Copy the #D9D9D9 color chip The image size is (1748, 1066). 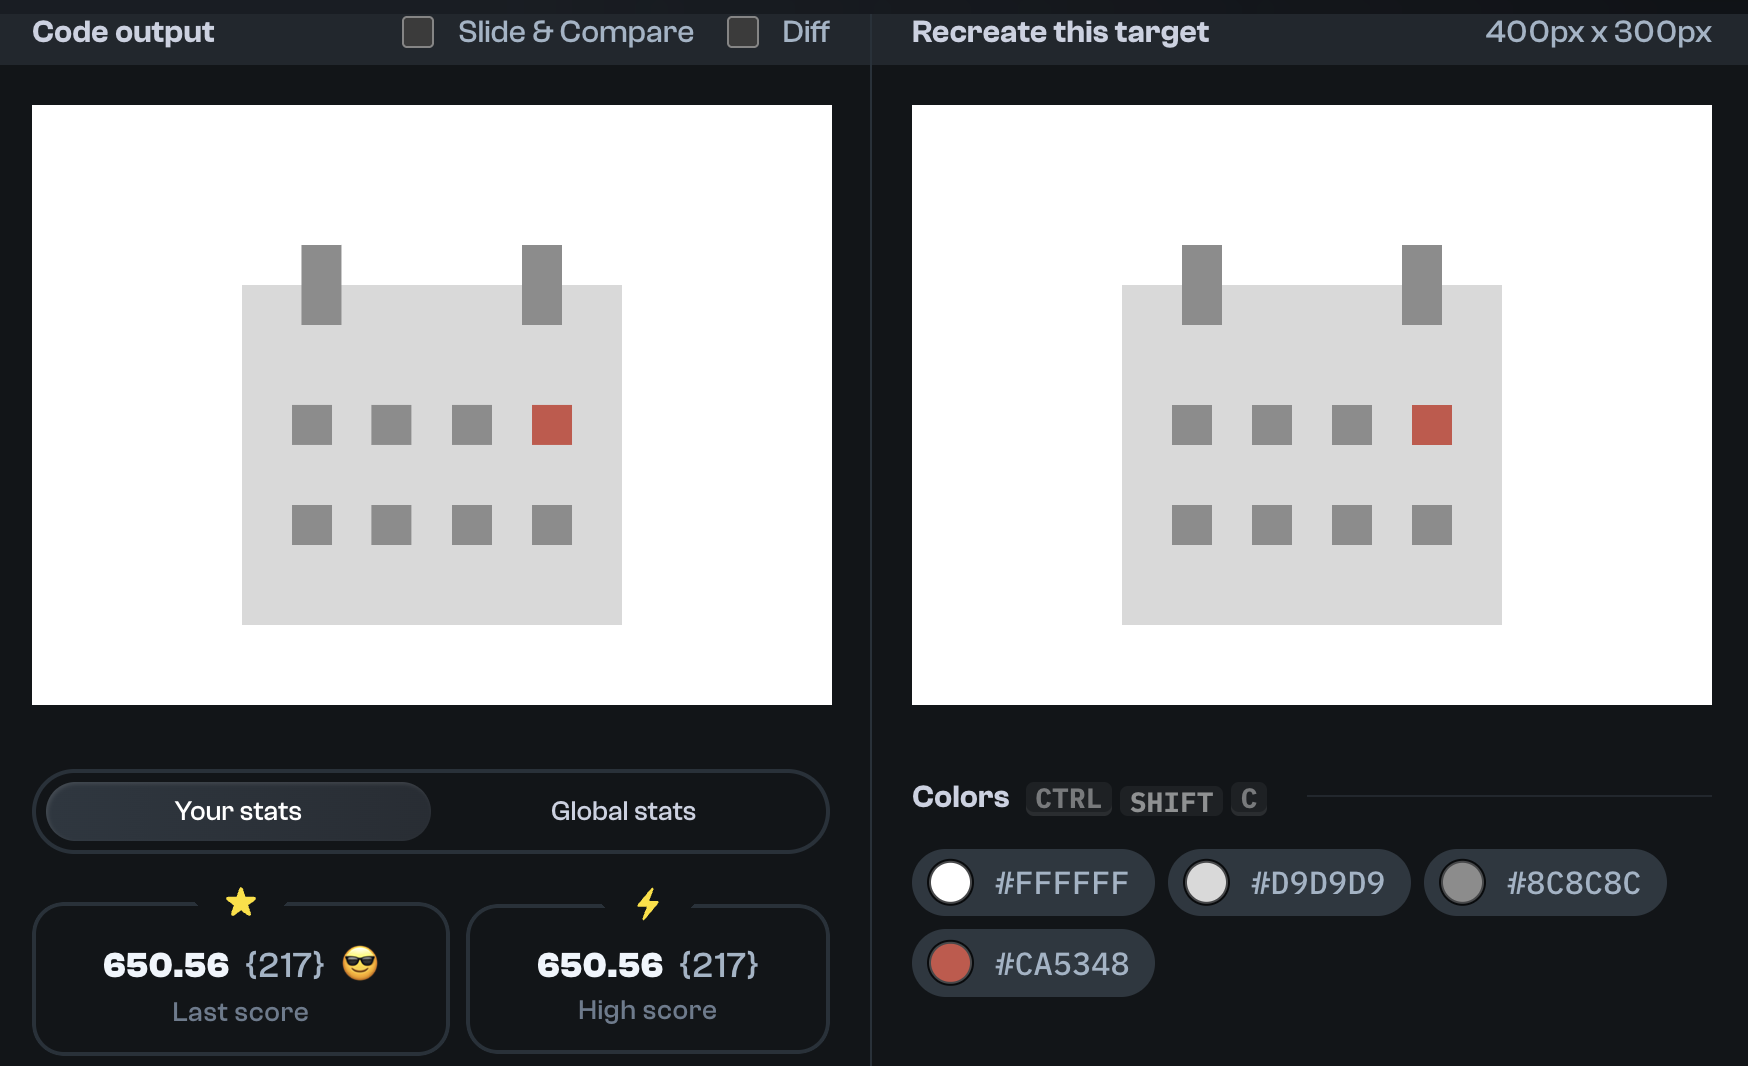(x=1289, y=883)
